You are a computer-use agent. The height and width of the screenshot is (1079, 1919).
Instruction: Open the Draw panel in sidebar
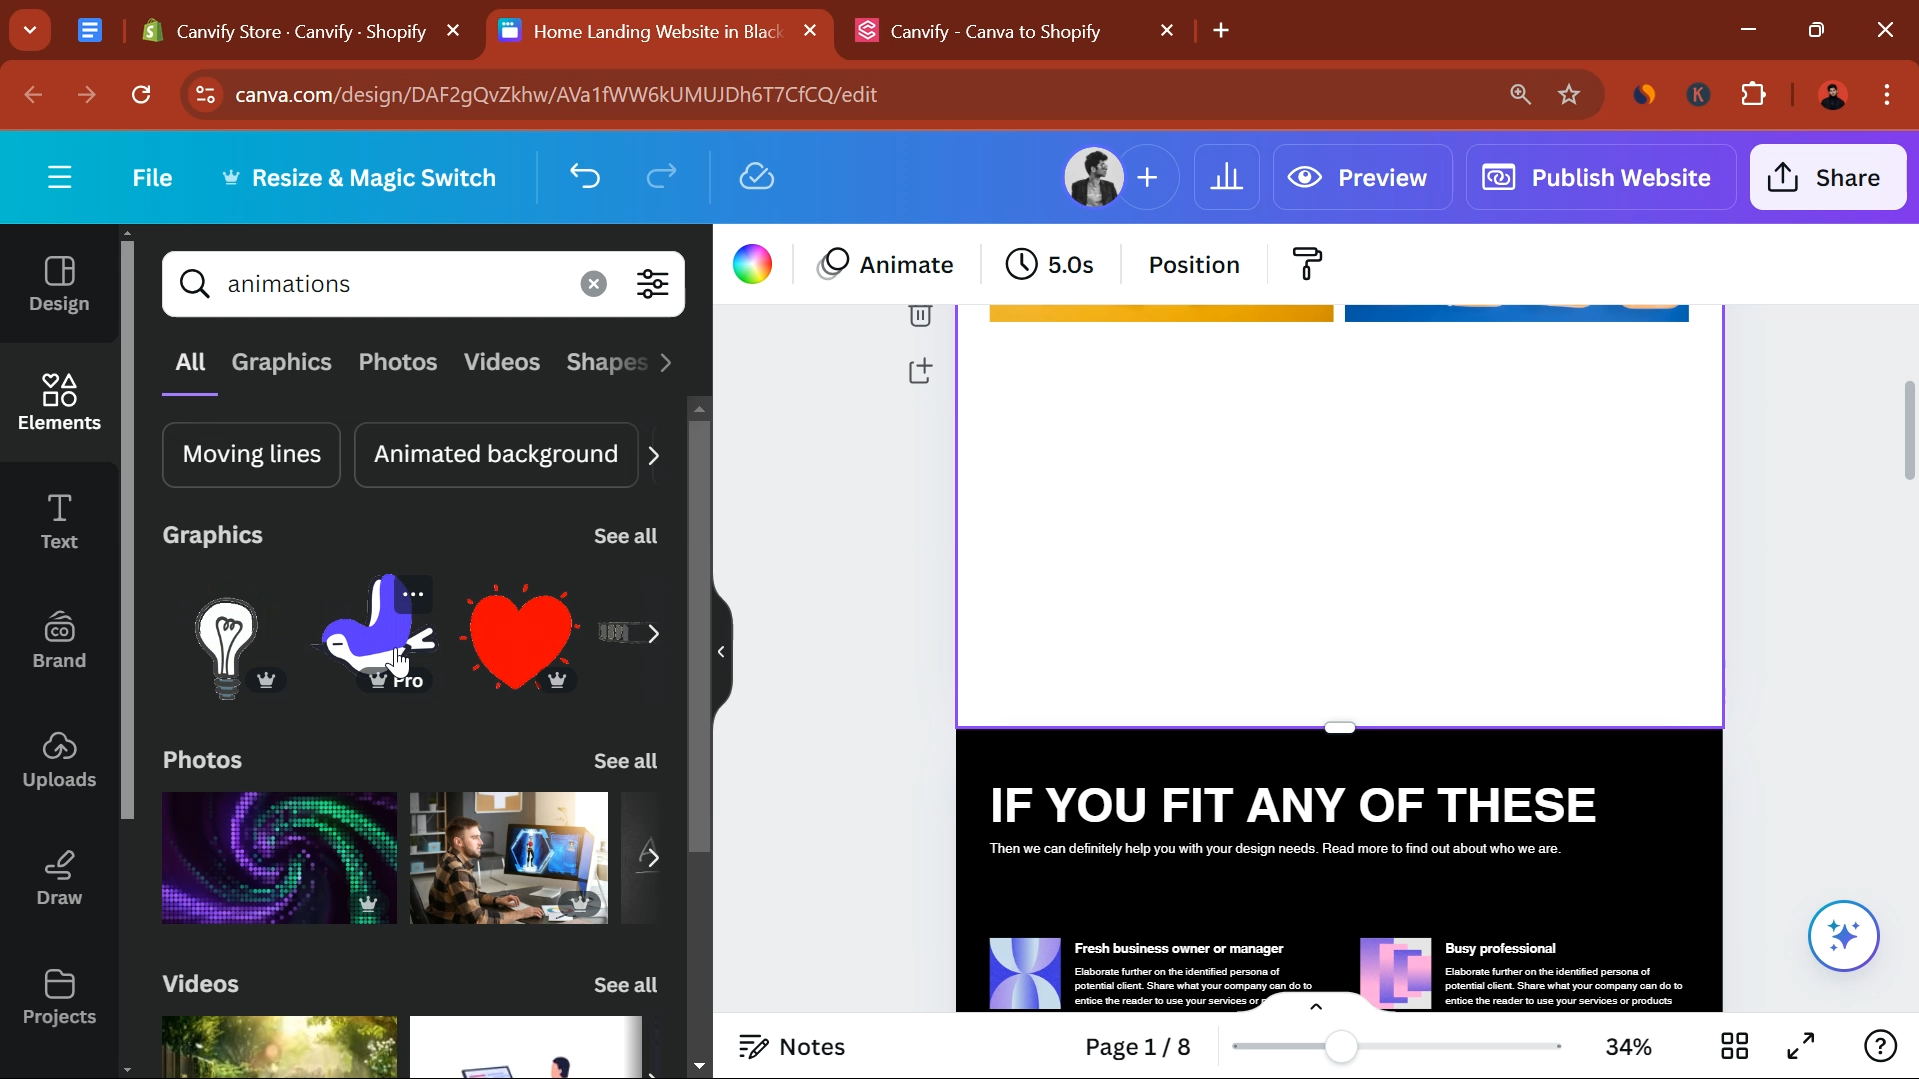[x=59, y=878]
